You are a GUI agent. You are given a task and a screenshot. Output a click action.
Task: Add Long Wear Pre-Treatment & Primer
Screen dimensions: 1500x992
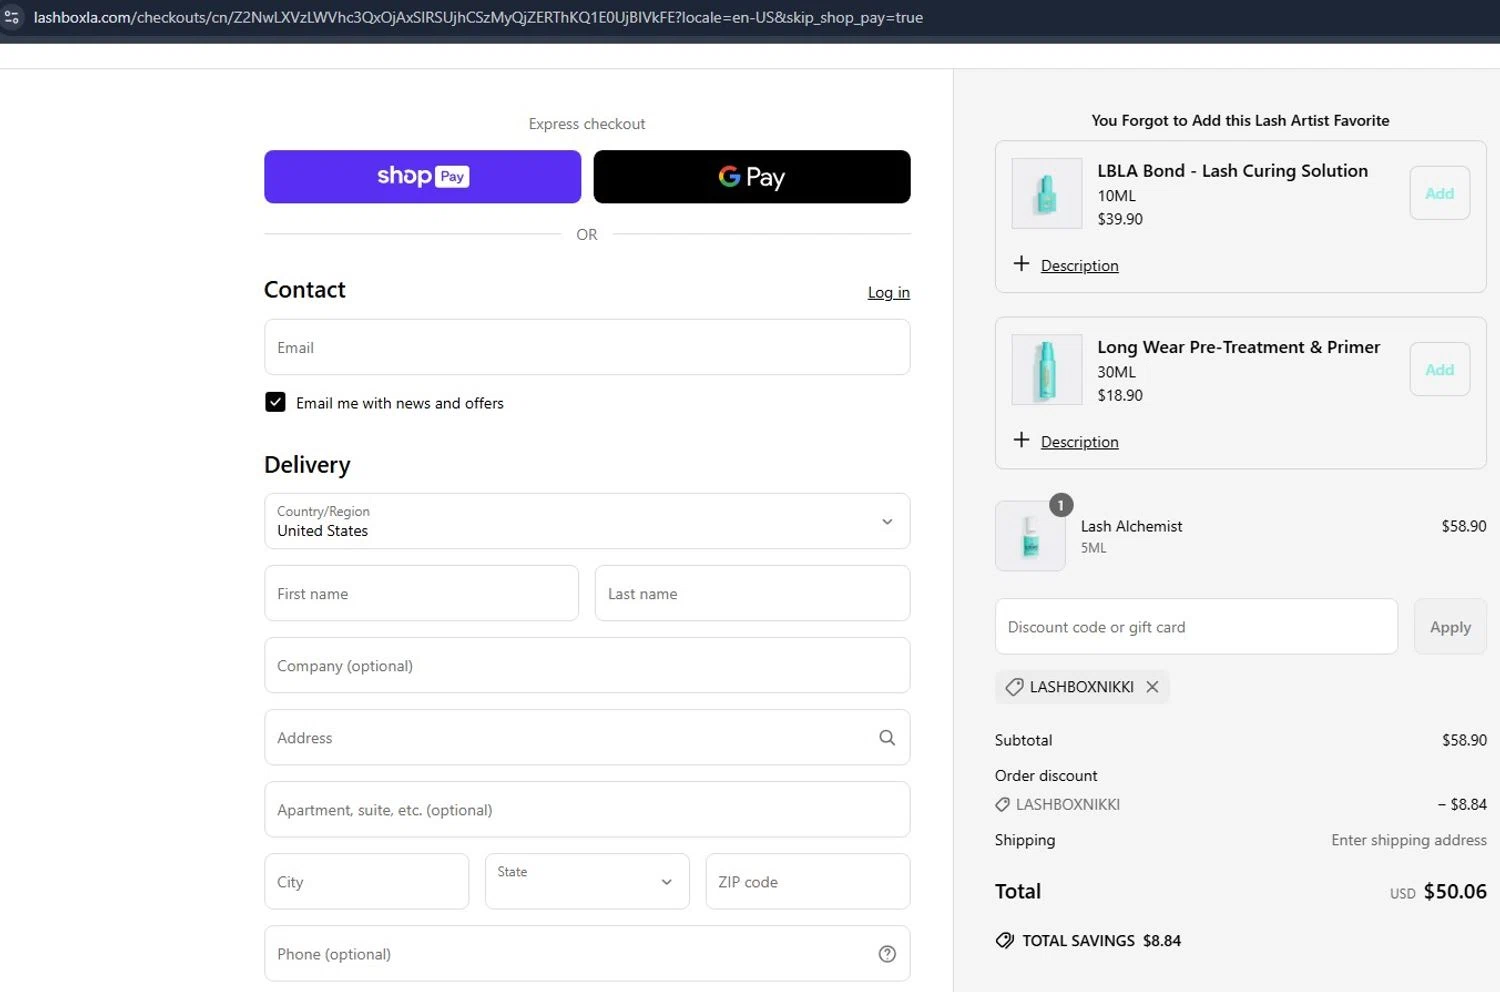point(1440,369)
